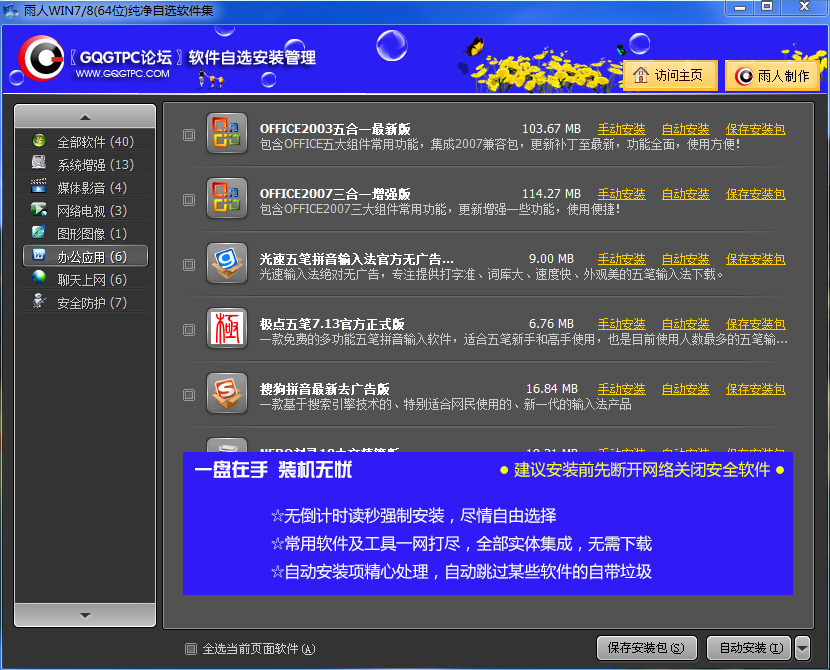
Task: Check the box for OFFICE2003五合一最新版
Action: pyautogui.click(x=189, y=135)
